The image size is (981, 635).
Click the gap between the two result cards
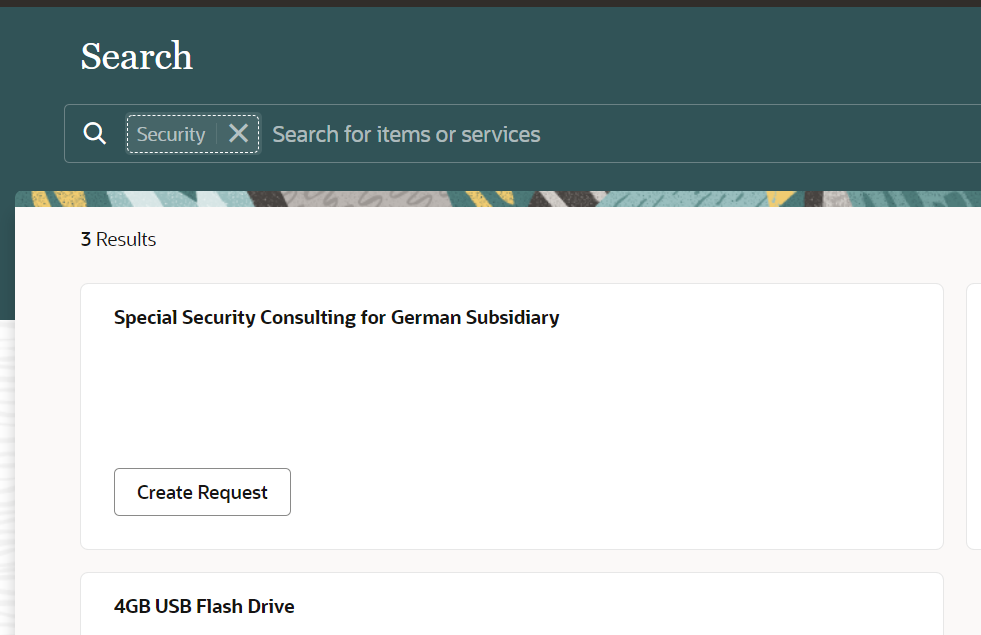500,561
